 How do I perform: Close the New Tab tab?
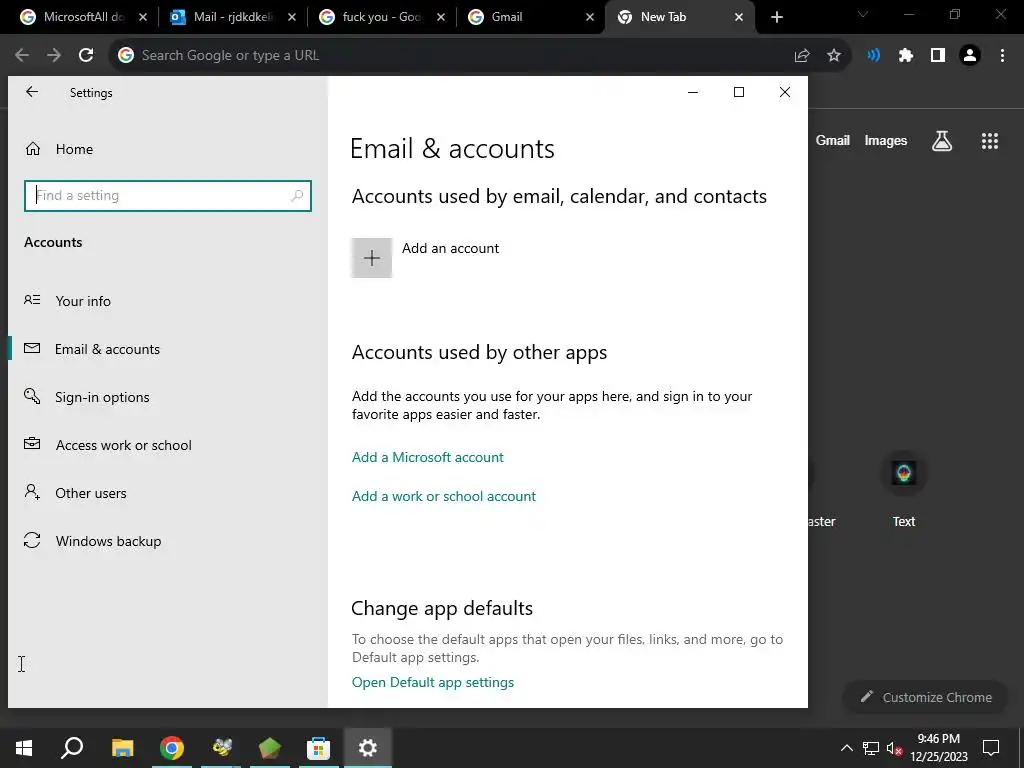(739, 18)
